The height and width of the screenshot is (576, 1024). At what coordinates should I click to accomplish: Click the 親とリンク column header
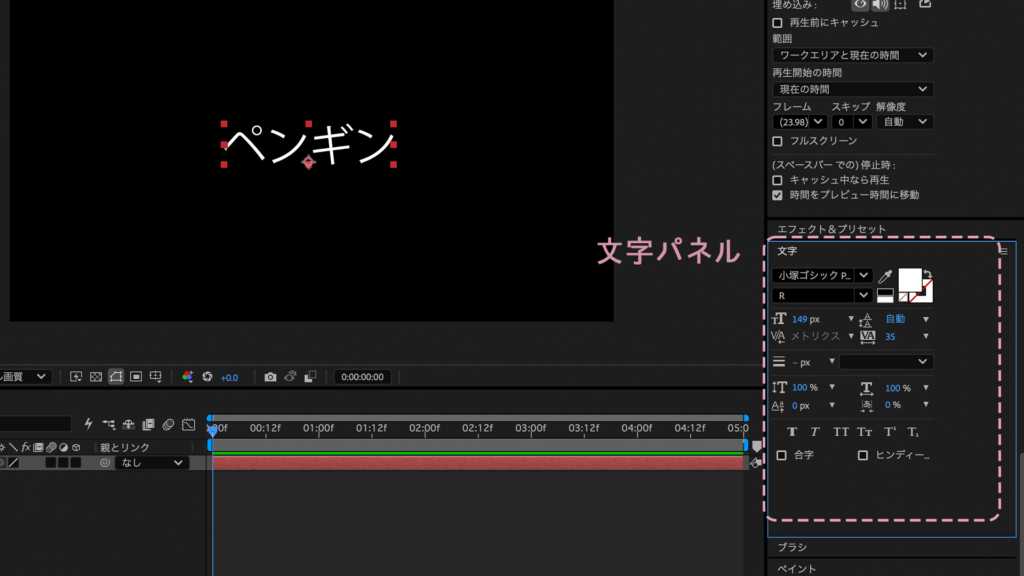point(125,448)
